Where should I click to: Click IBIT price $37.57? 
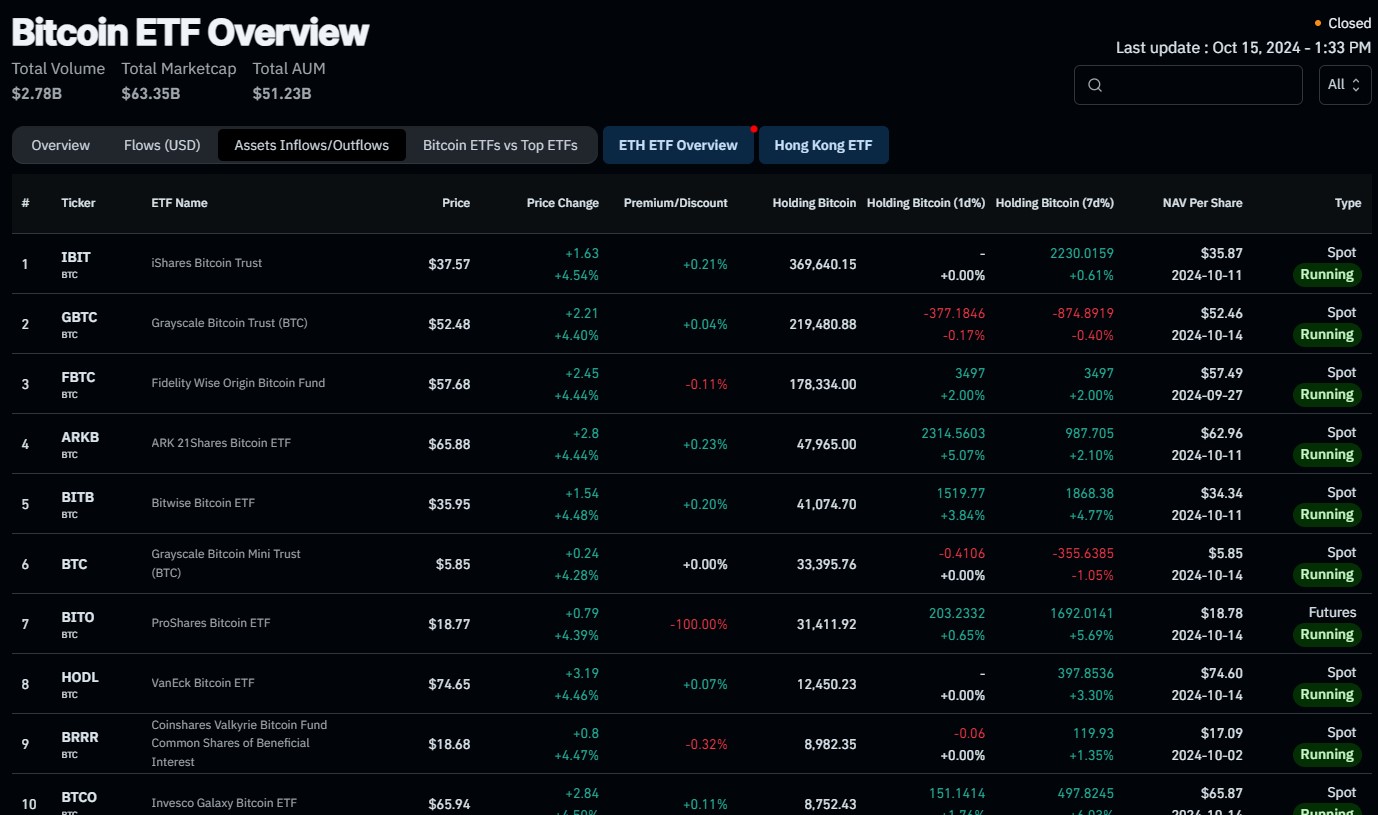[449, 264]
